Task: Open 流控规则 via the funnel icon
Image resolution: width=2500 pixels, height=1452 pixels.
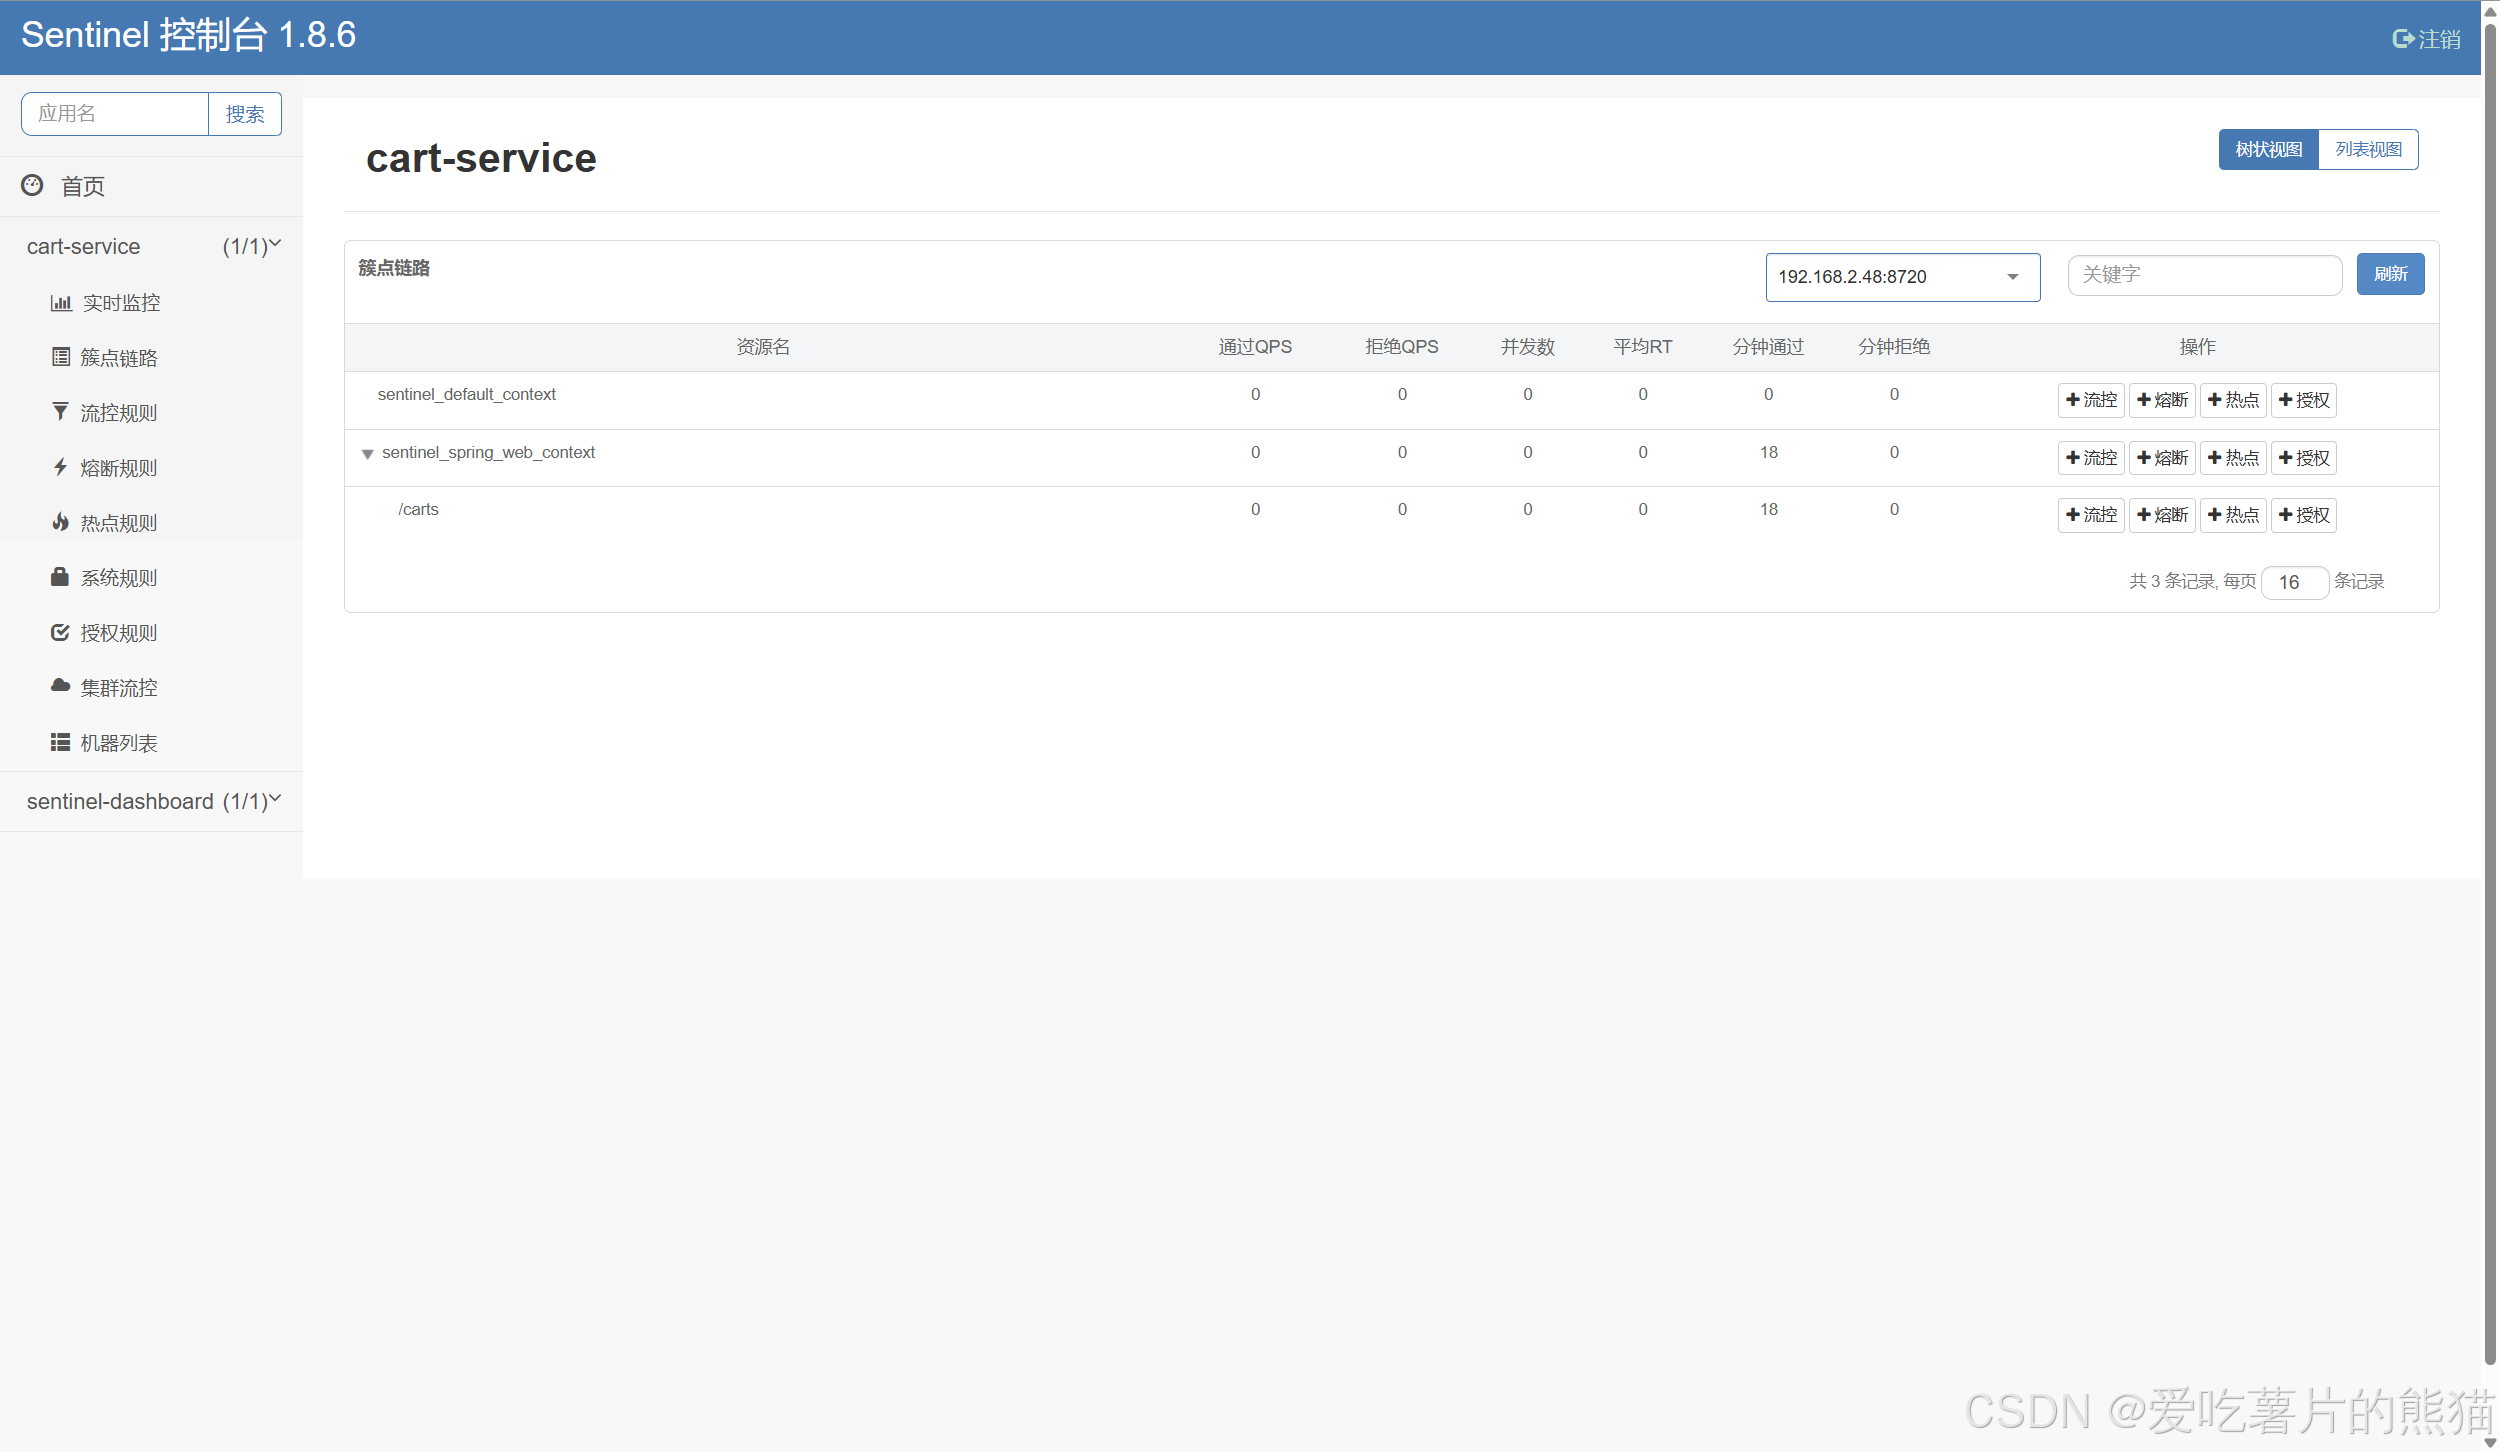Action: click(x=61, y=412)
